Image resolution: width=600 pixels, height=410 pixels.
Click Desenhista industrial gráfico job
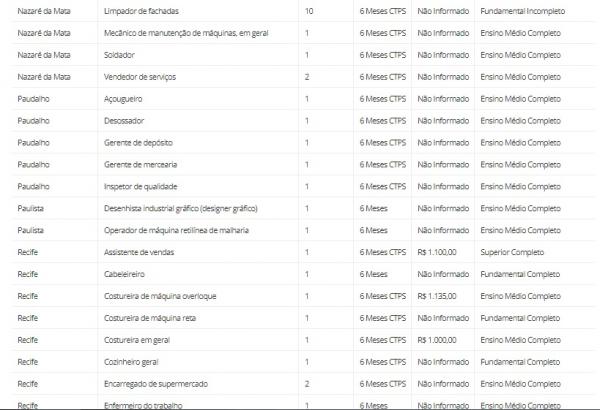[x=181, y=208]
